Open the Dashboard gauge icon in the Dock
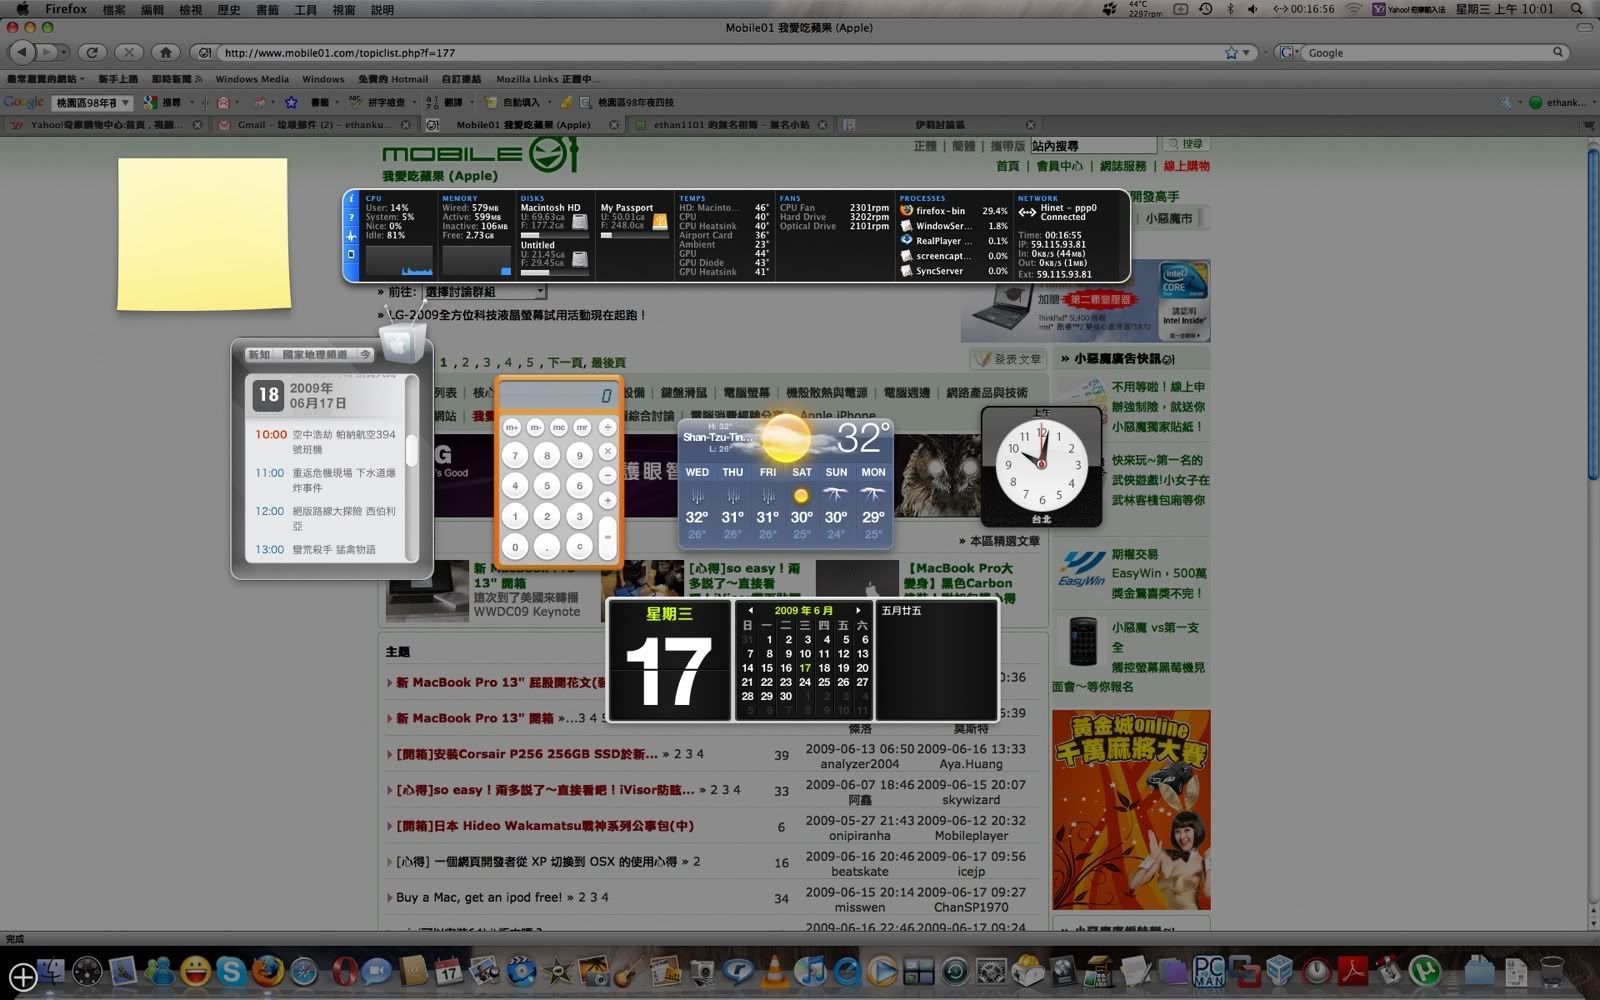Image resolution: width=1600 pixels, height=1000 pixels. coord(87,970)
